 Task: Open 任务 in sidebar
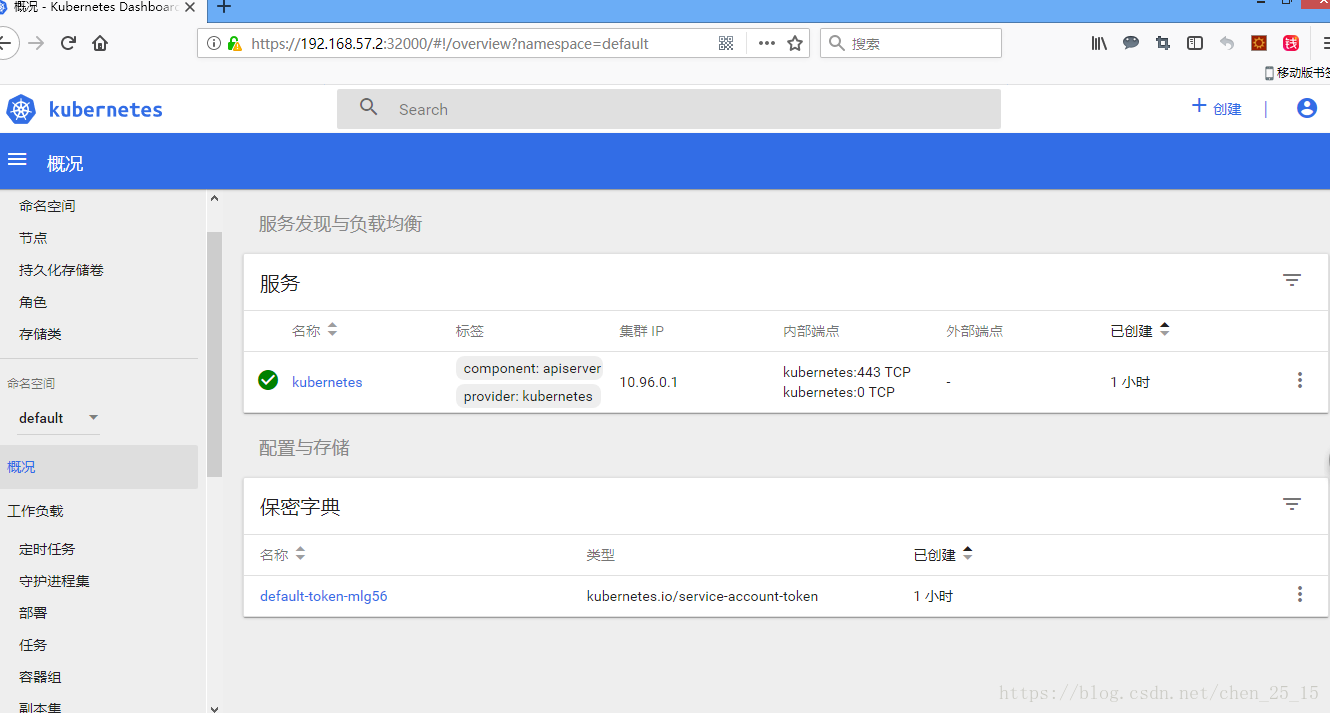tap(33, 645)
